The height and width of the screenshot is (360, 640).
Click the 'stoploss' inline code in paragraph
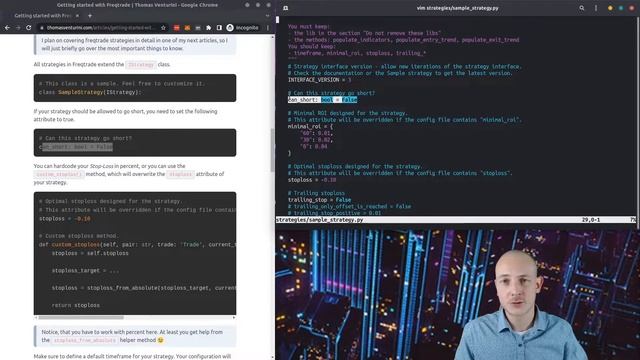180,174
